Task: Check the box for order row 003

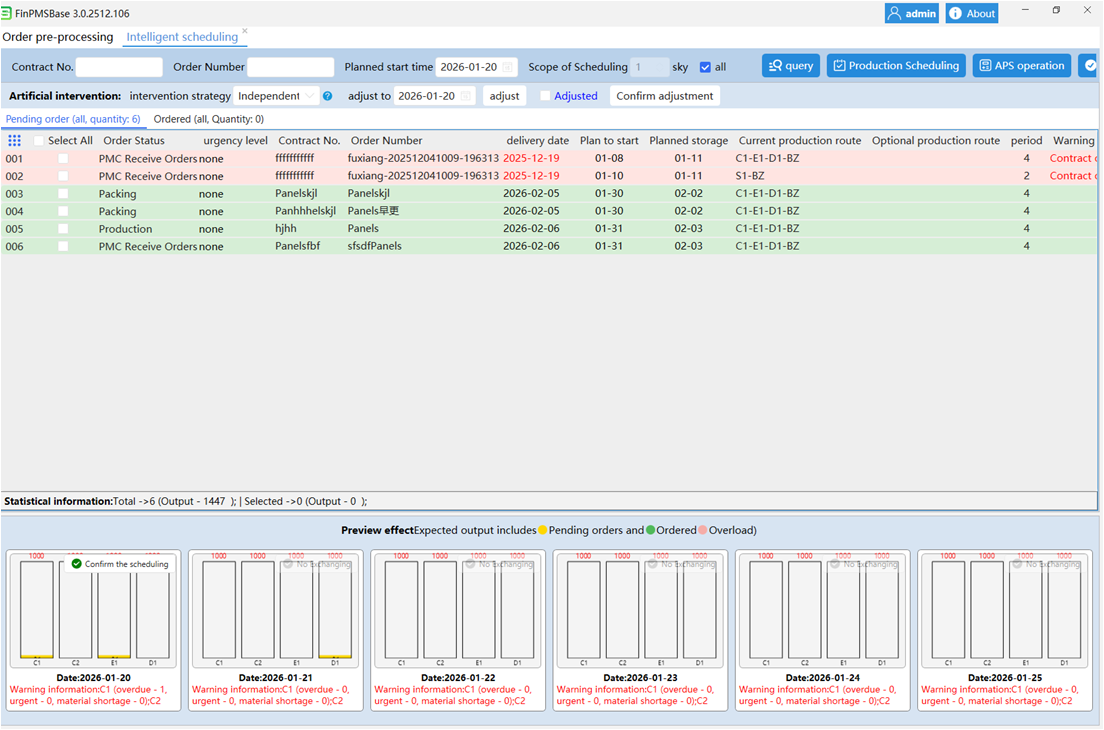Action: [63, 194]
